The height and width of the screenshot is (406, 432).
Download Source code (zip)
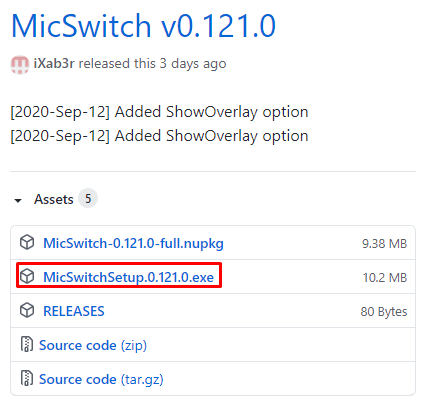[93, 345]
